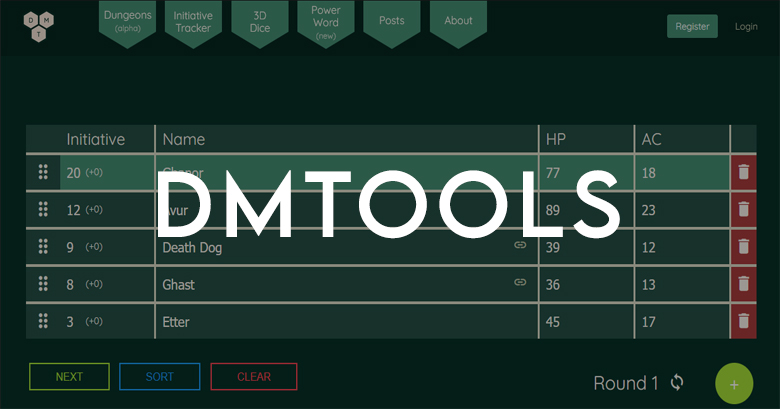Edit Death Dog AC value 12

(649, 247)
